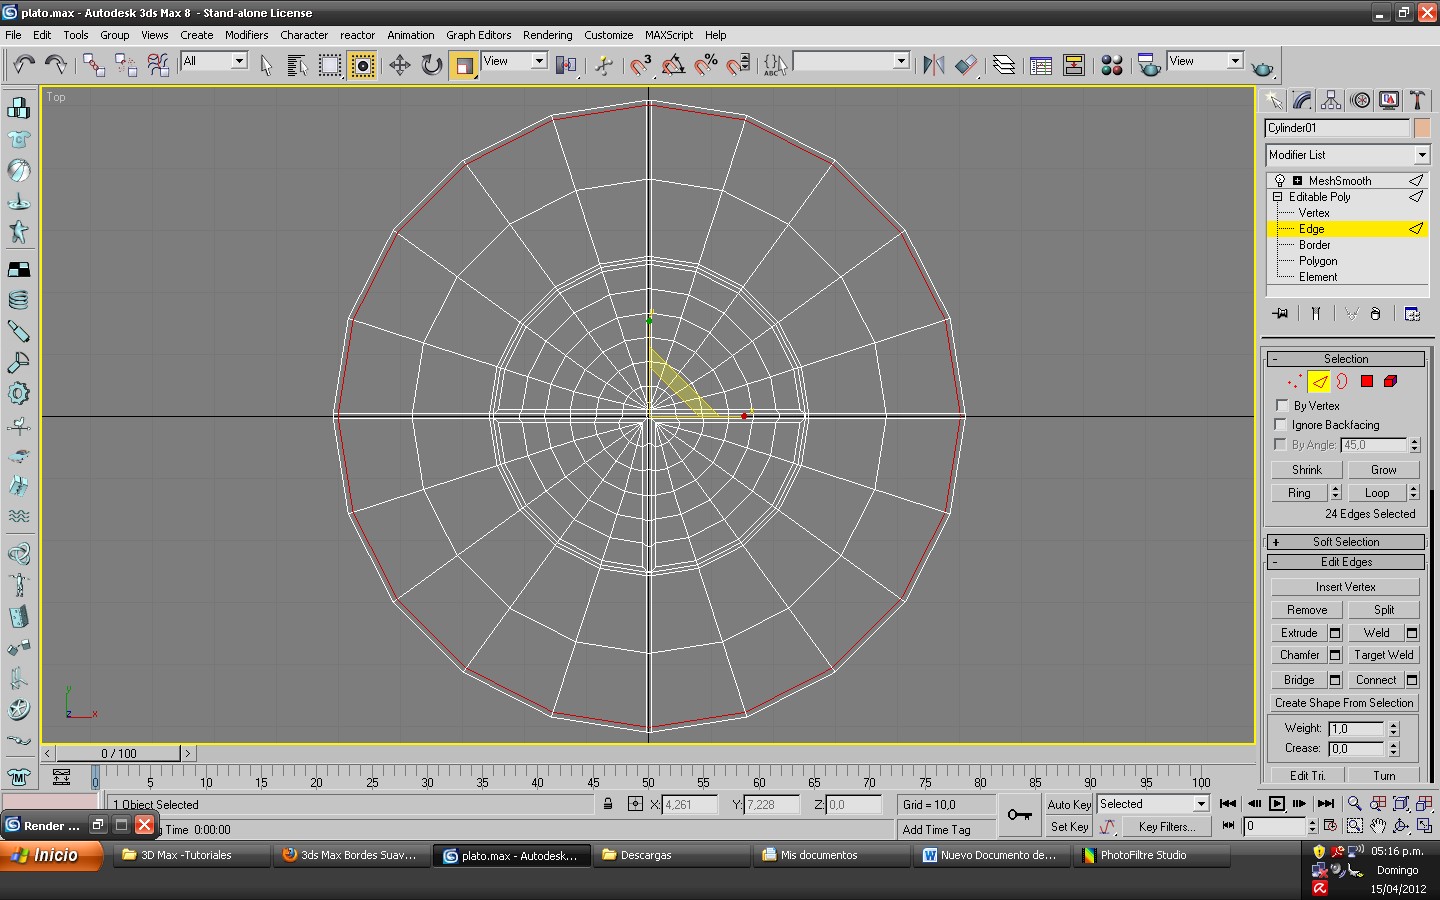Click the Chamfer button
The width and height of the screenshot is (1440, 900).
1299,655
